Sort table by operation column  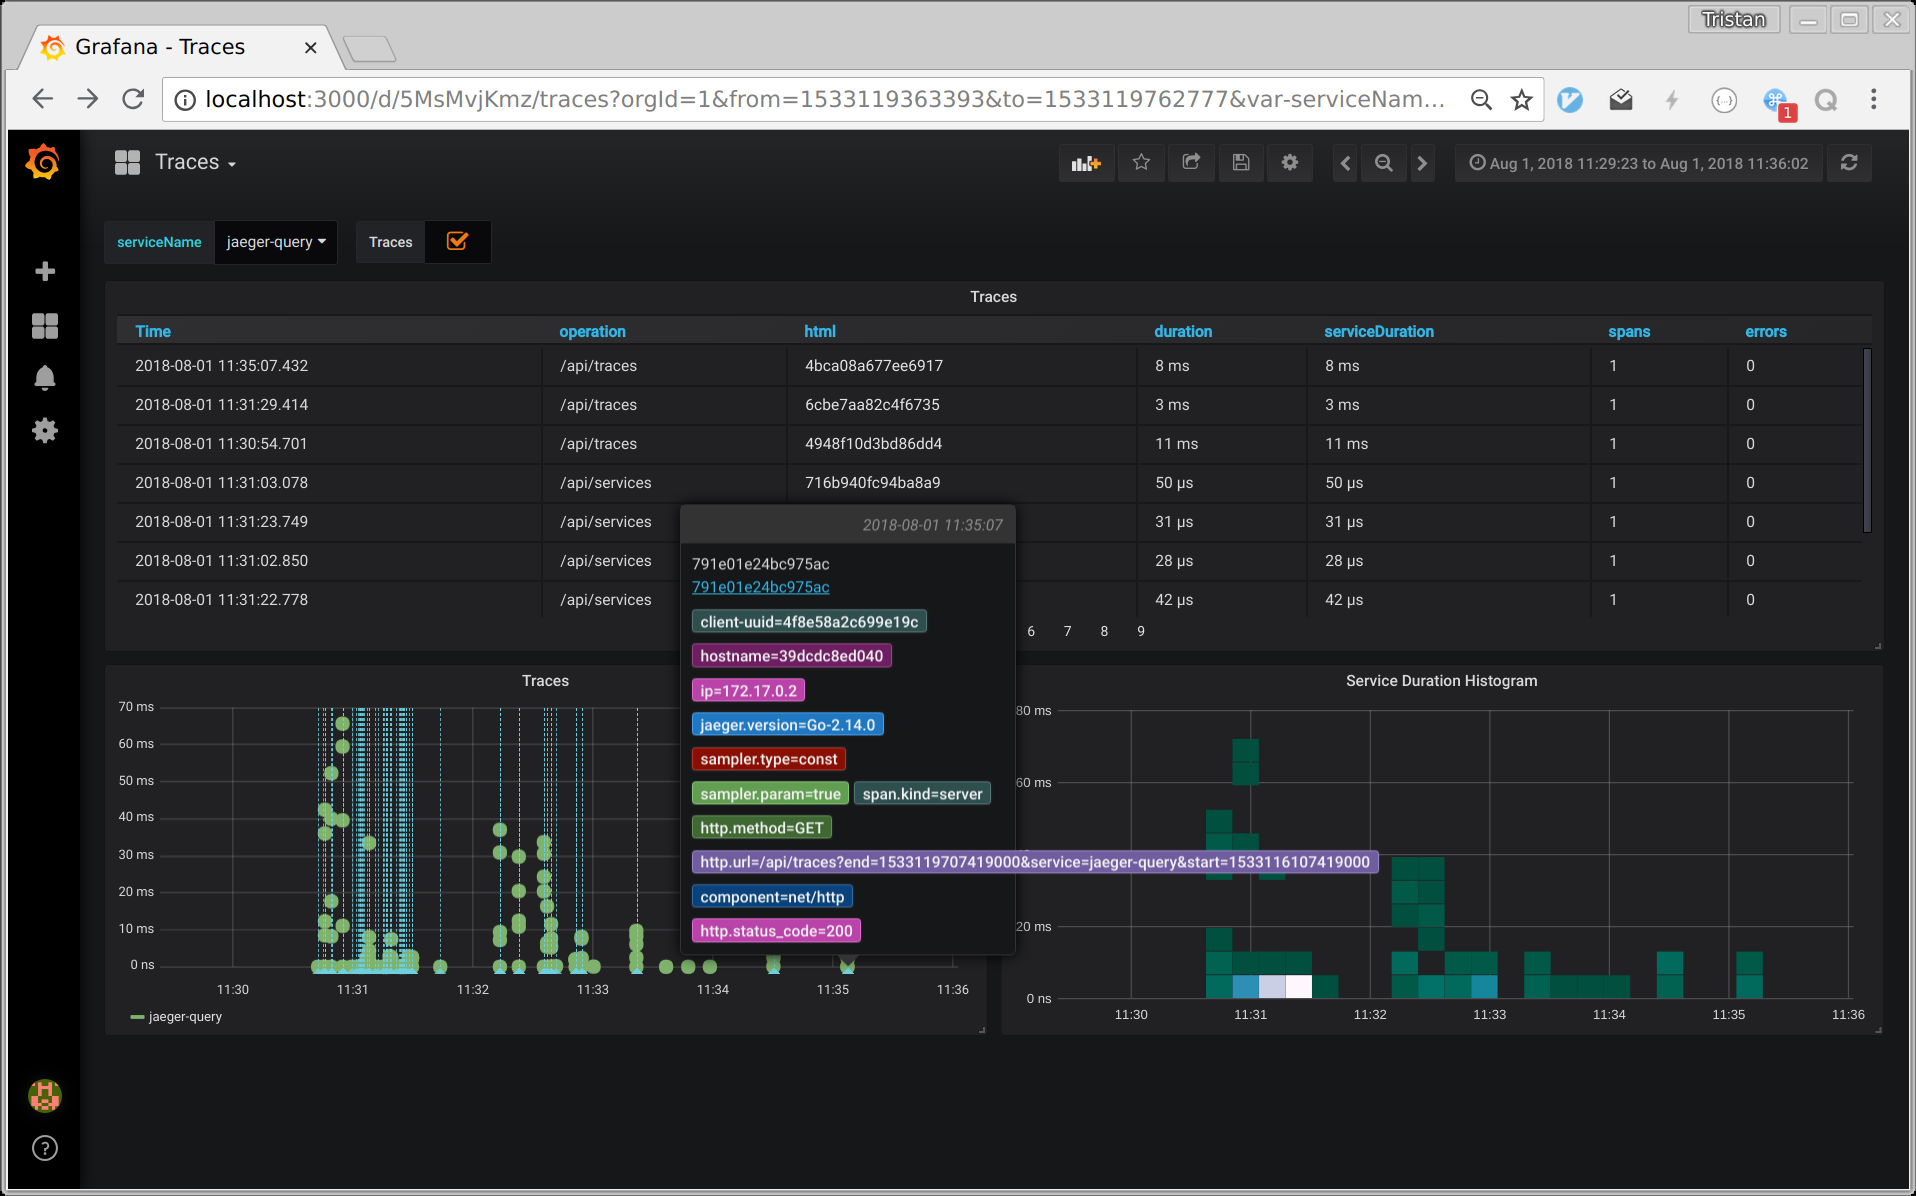[x=592, y=331]
